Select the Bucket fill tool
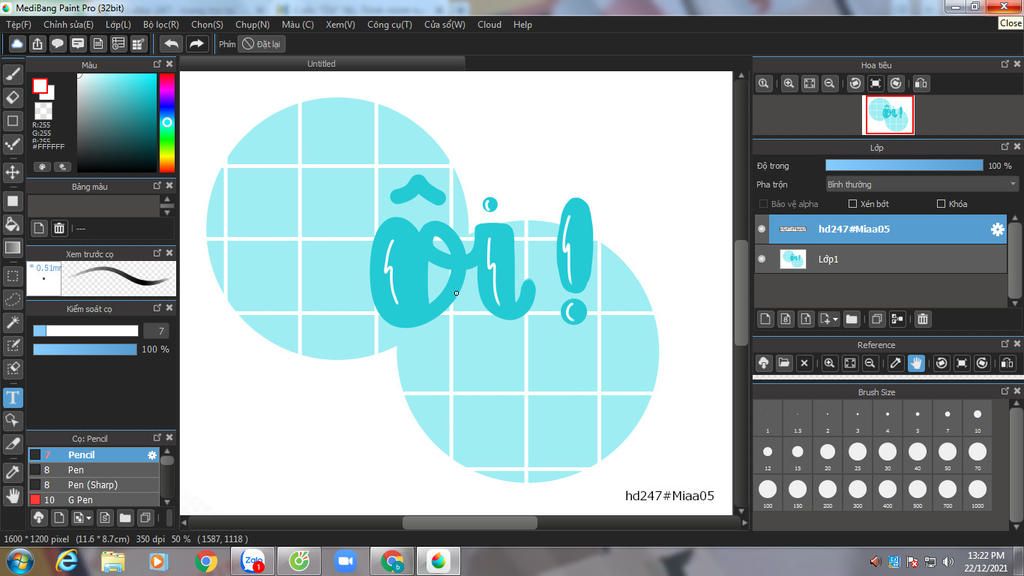Screen dimensions: 1024x576 pyautogui.click(x=12, y=225)
